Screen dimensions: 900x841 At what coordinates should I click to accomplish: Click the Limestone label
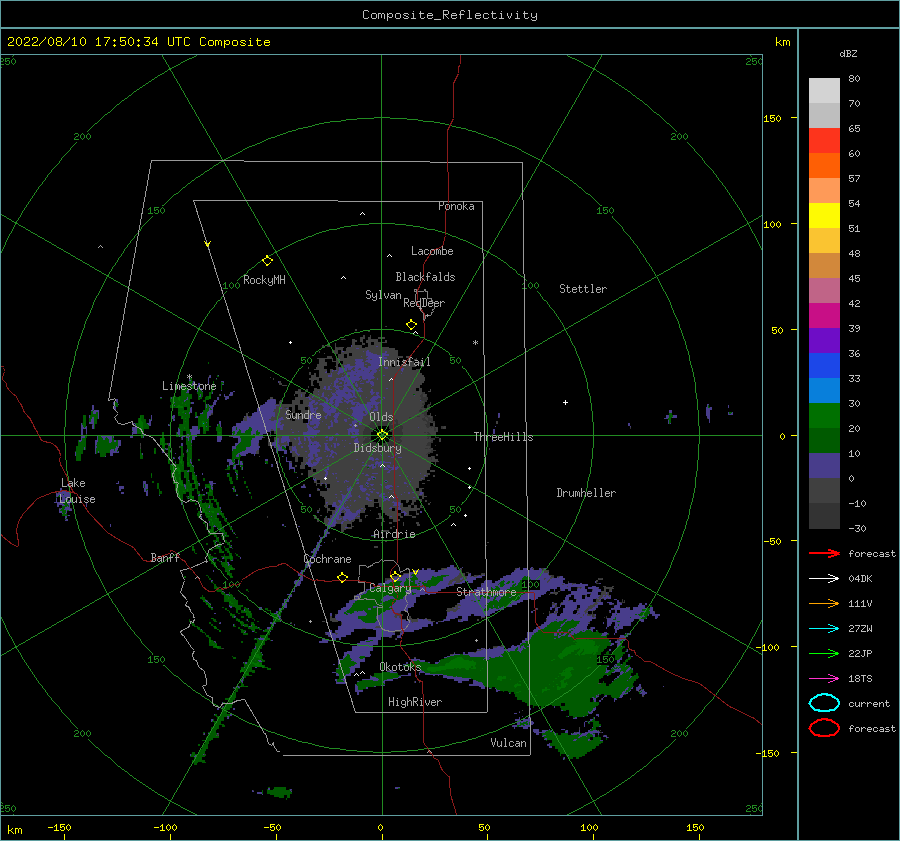click(189, 386)
